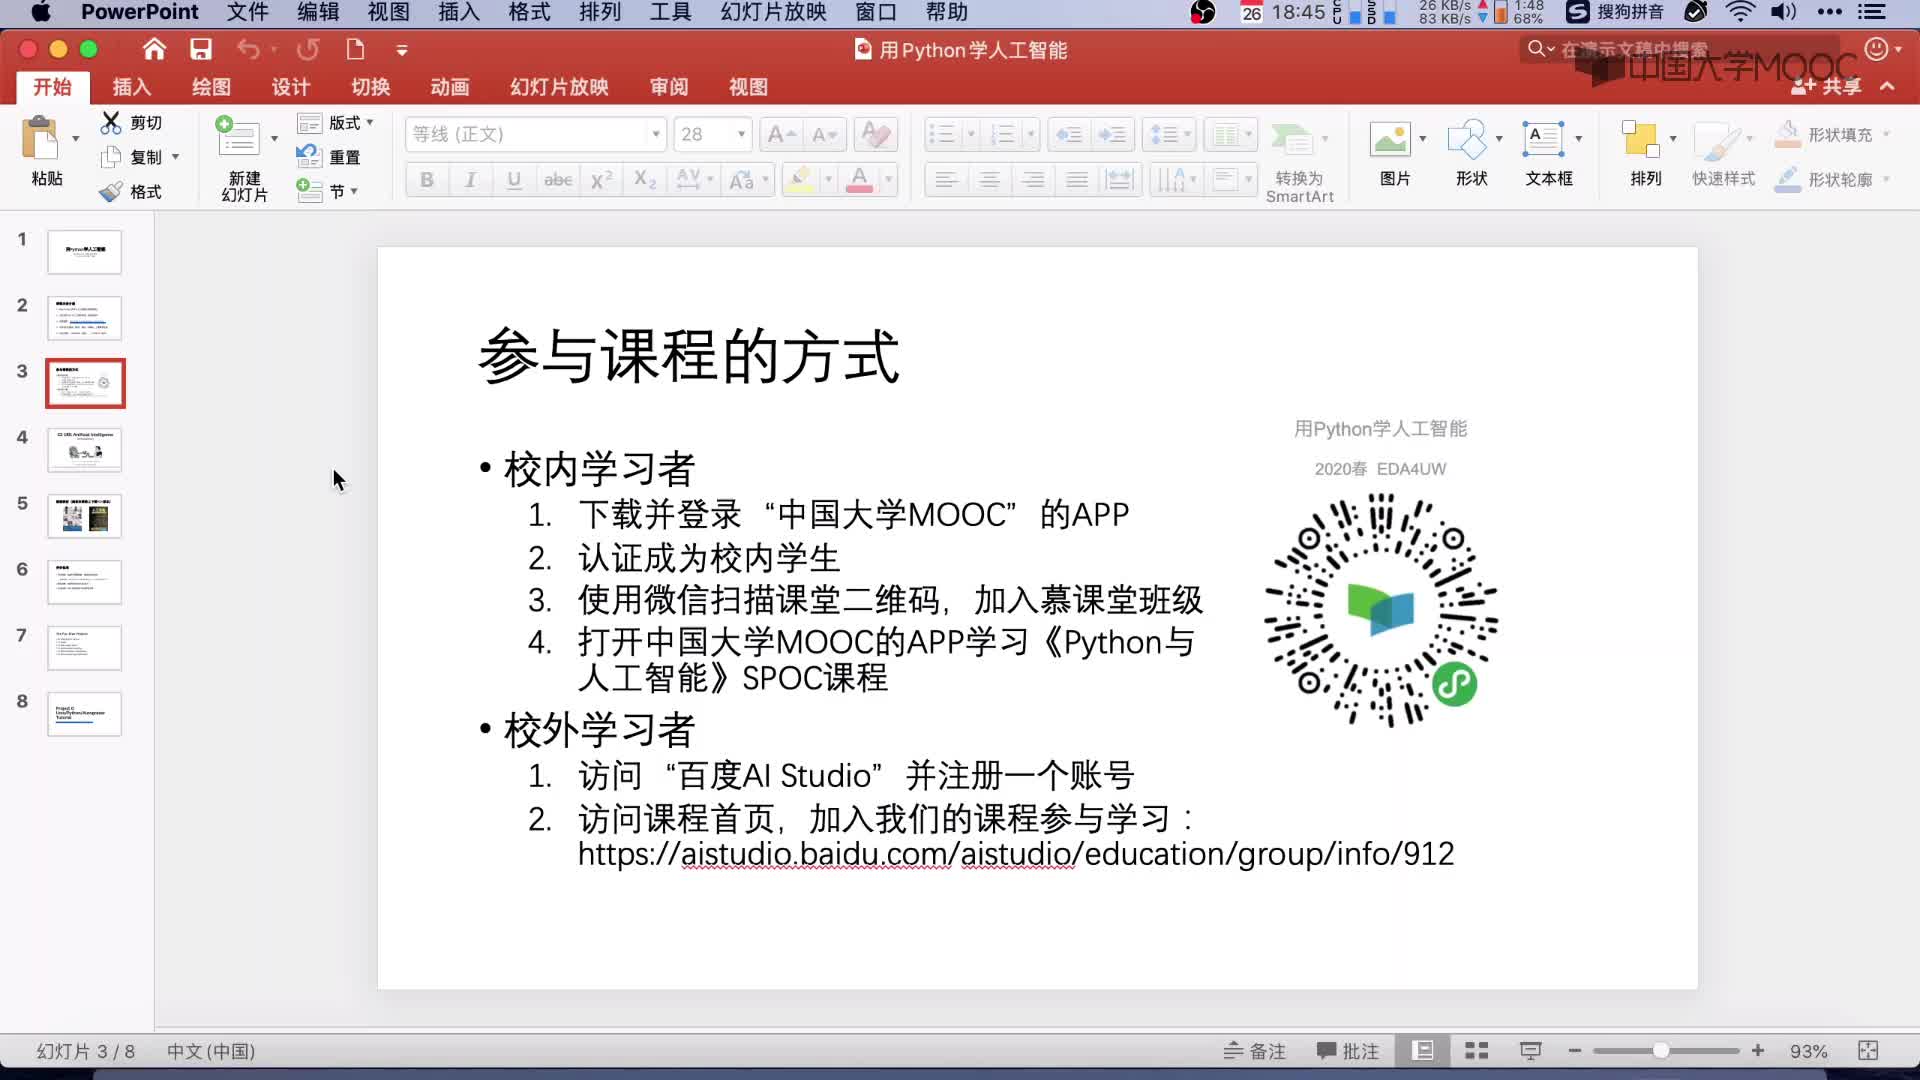Switch to the 动画 animations tab
Viewport: 1920px width, 1080px height.
coord(450,87)
